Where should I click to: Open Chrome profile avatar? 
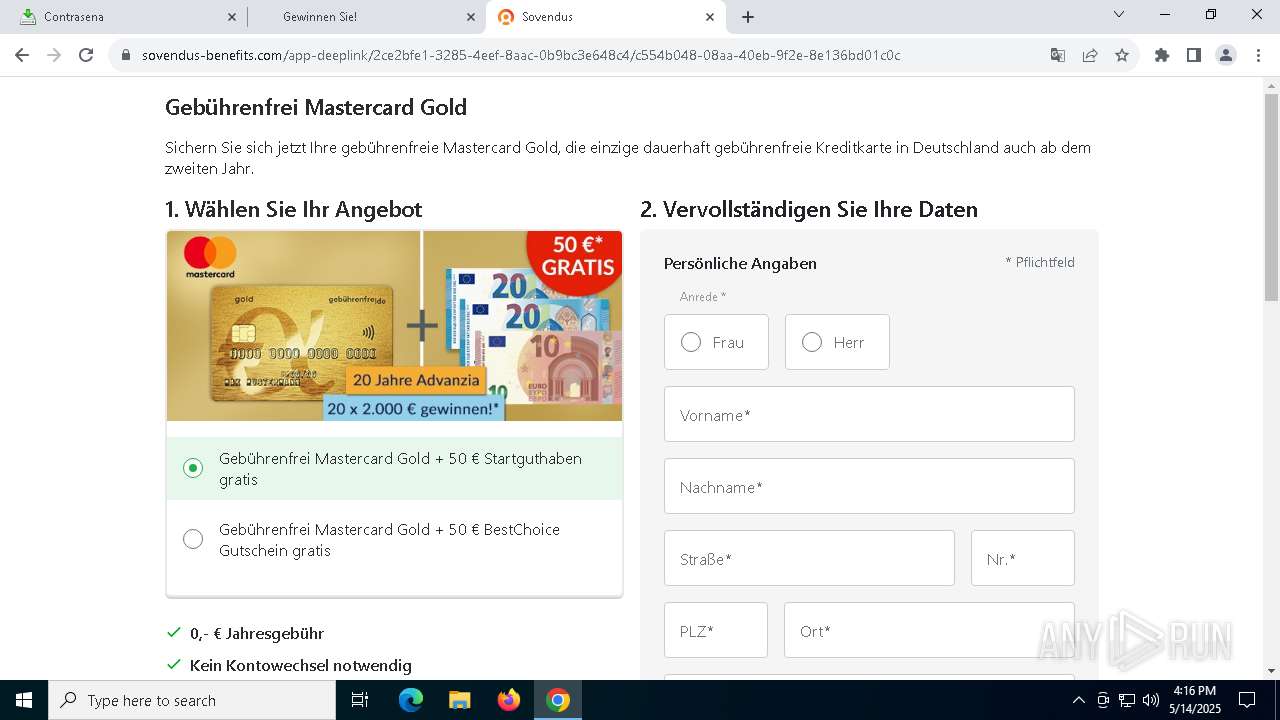click(1226, 55)
